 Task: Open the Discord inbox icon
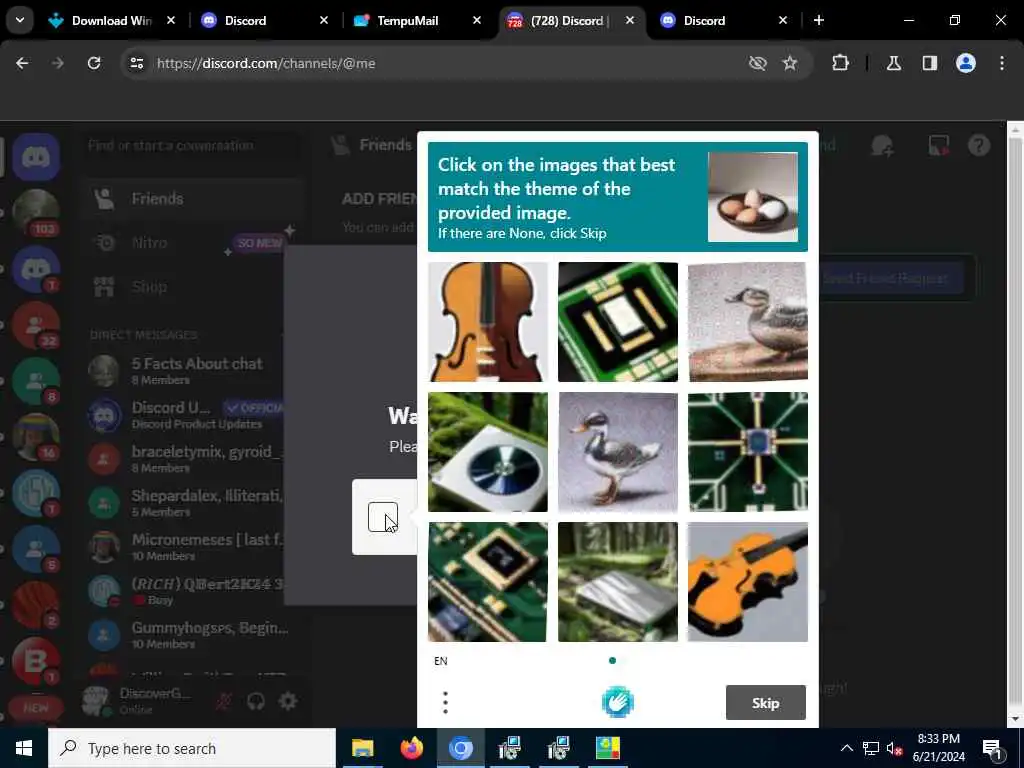click(939, 146)
